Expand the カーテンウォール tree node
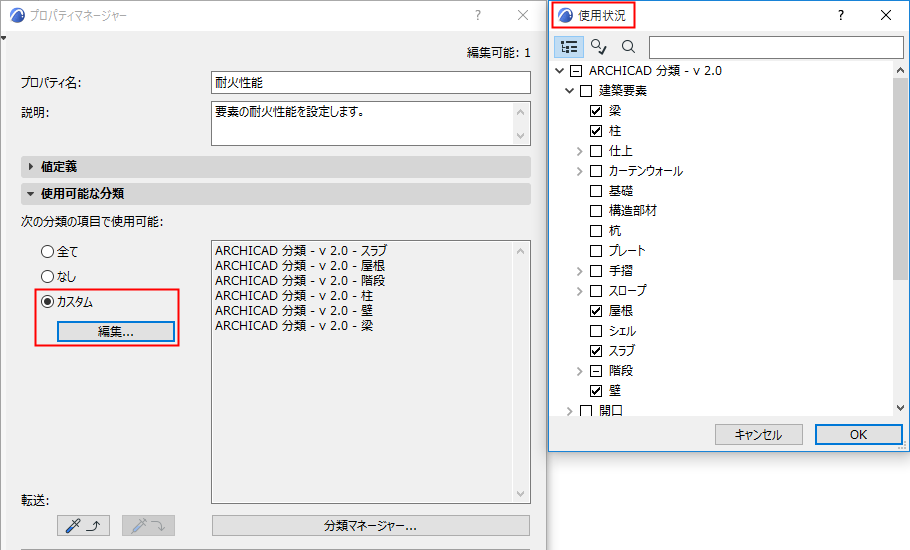The height and width of the screenshot is (550, 910). [x=579, y=171]
